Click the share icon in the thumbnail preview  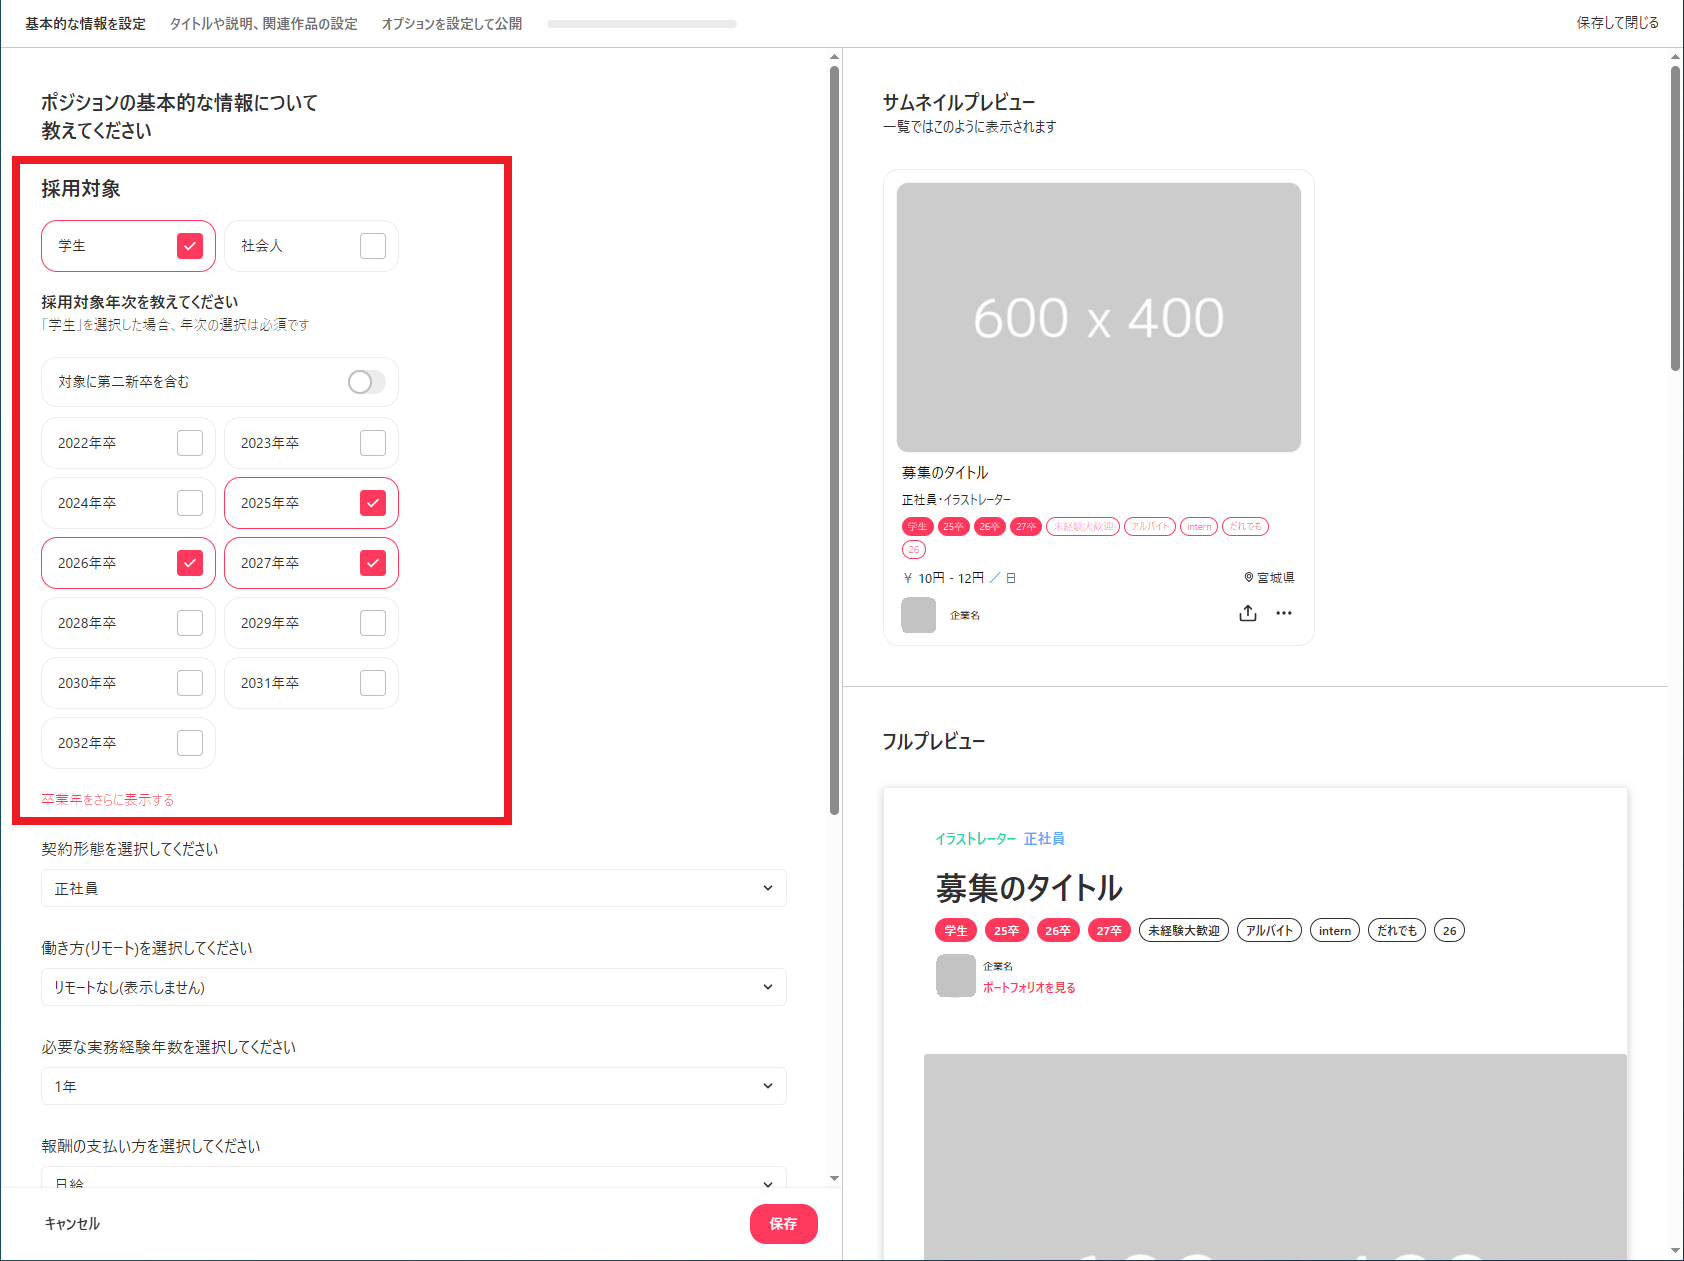click(x=1247, y=613)
